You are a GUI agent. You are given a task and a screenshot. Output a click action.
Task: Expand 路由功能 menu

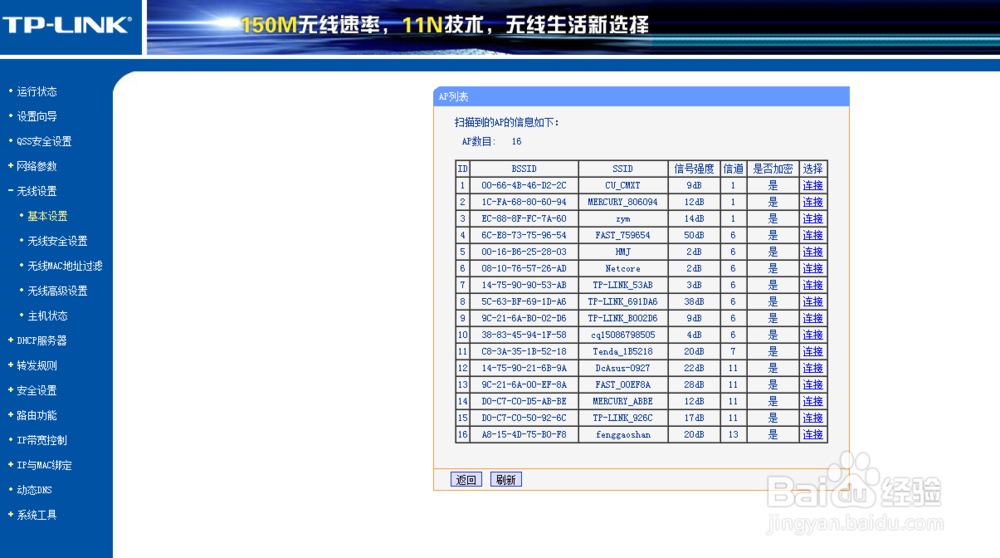point(36,415)
